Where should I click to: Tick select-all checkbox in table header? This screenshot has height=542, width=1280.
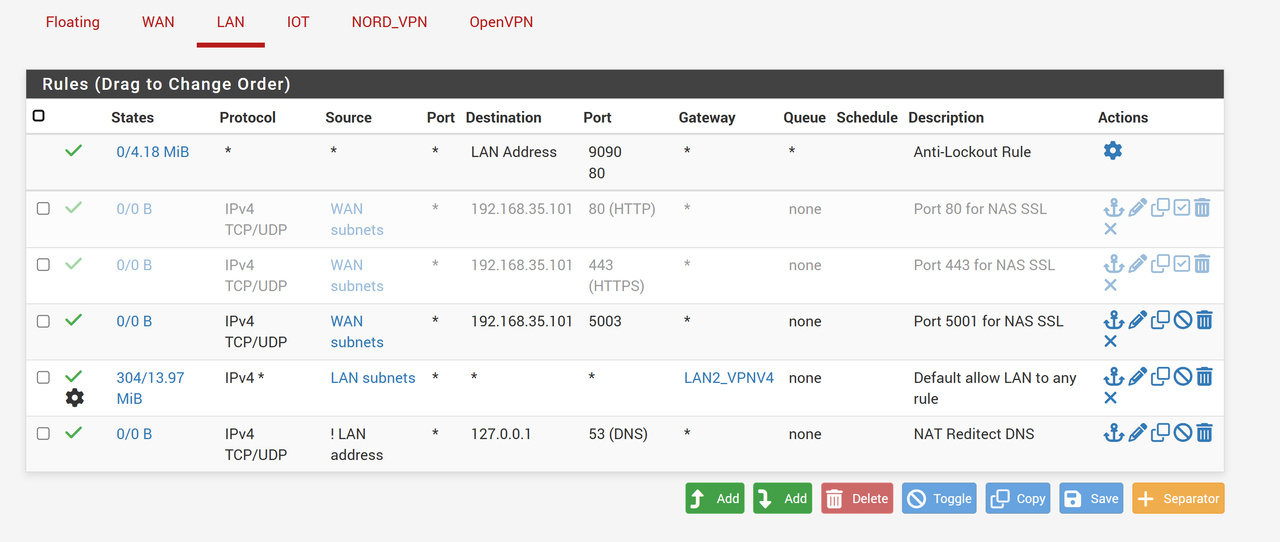(x=38, y=116)
